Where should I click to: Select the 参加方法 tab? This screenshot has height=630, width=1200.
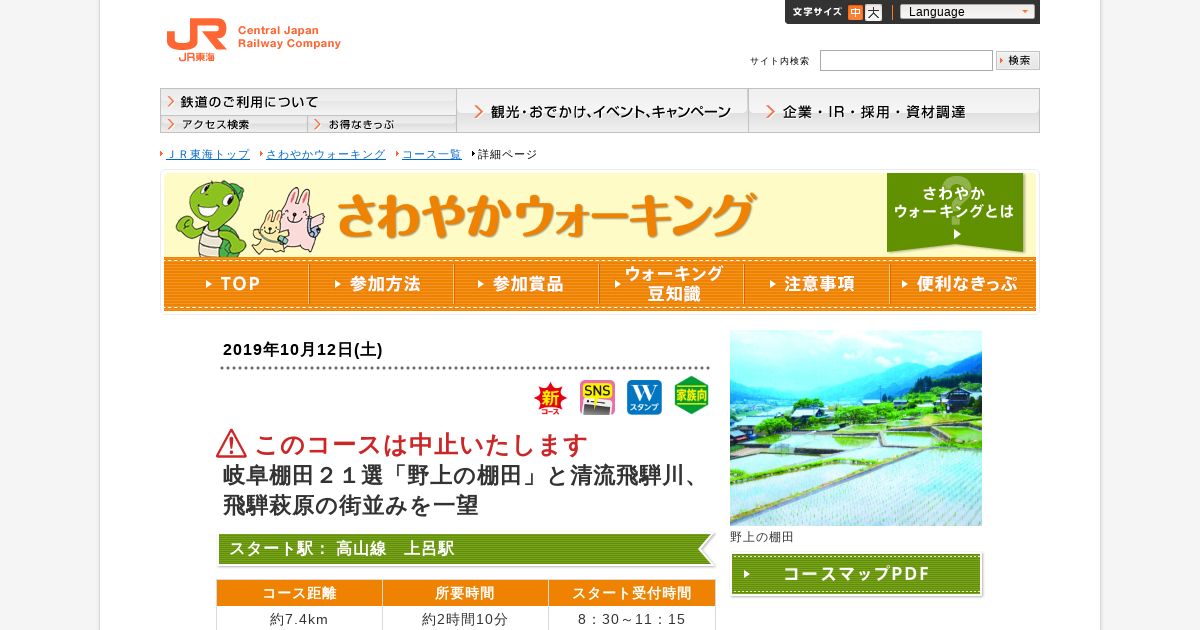click(381, 284)
